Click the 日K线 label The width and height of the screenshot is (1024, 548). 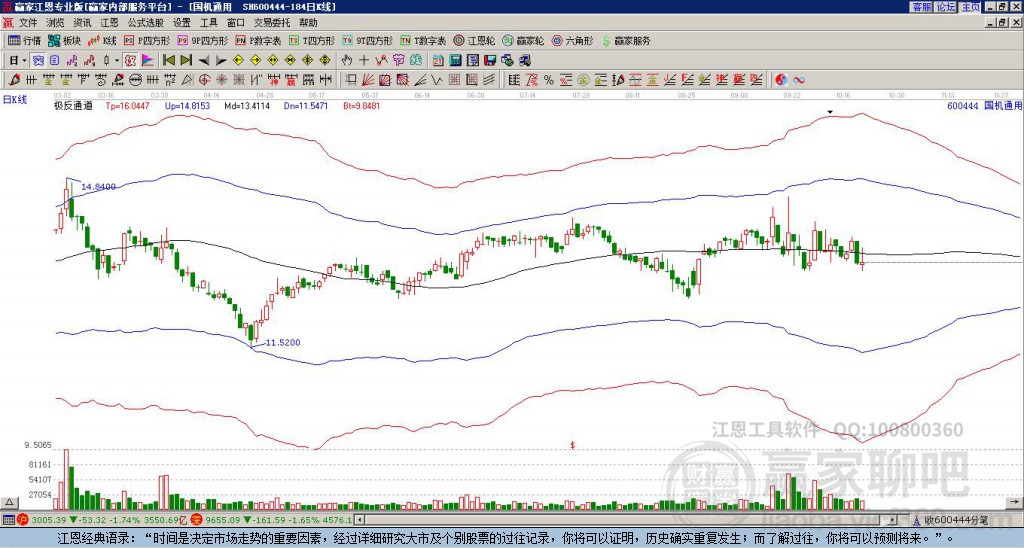pos(15,99)
